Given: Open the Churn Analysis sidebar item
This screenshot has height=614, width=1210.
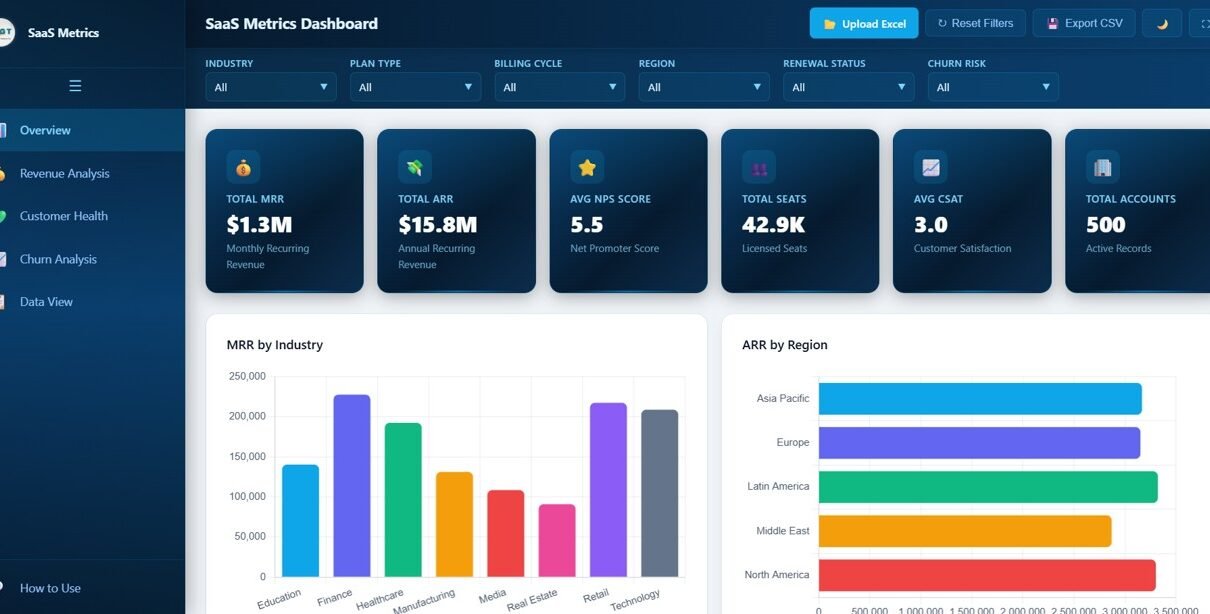Looking at the screenshot, I should coord(58,259).
